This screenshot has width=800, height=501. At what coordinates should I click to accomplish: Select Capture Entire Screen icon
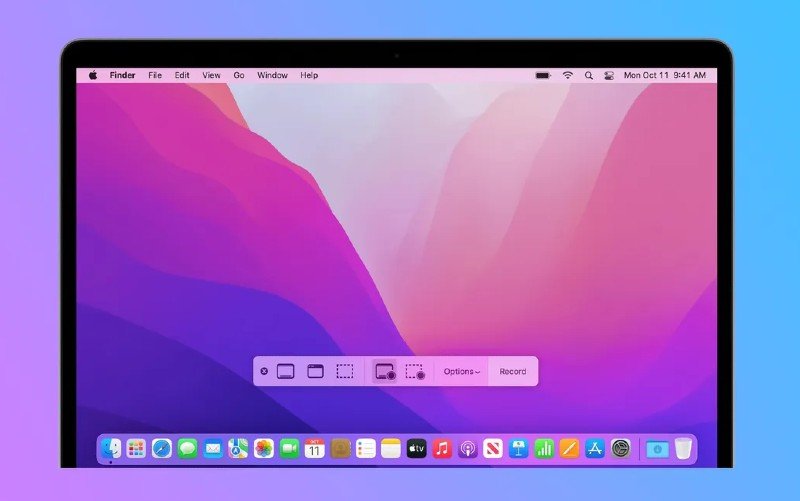coord(286,371)
